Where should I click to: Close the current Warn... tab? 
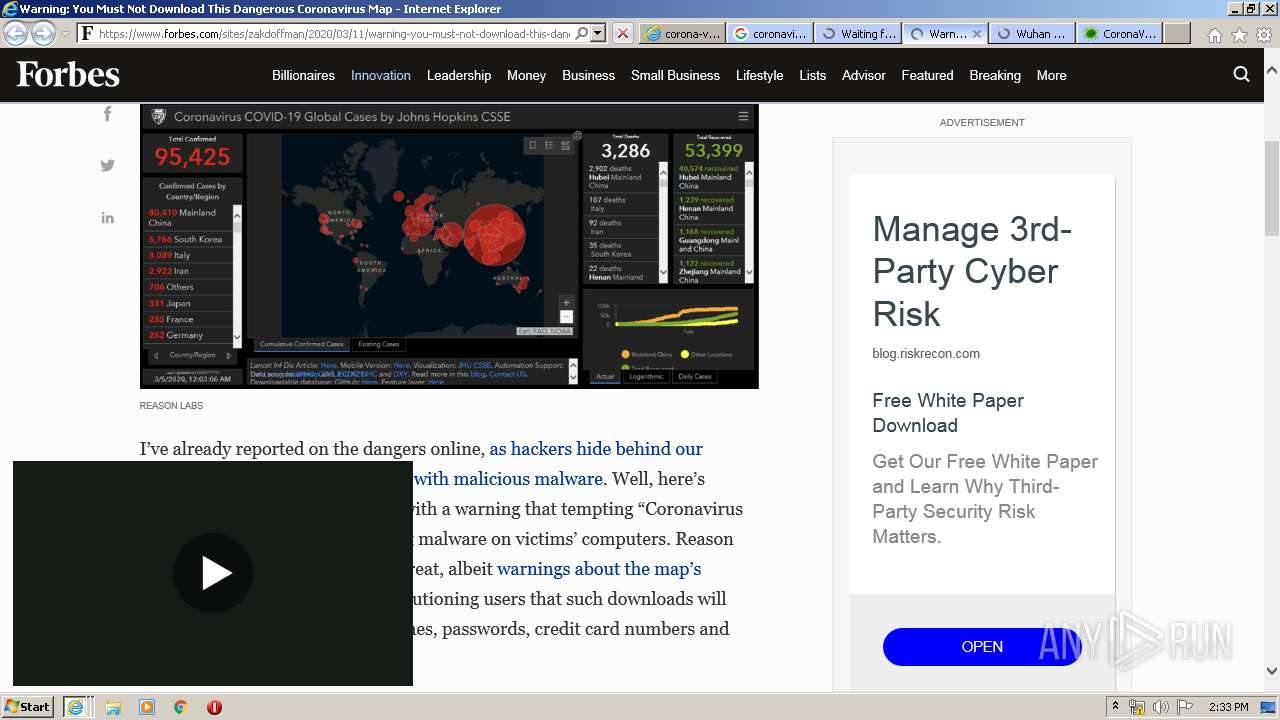click(x=977, y=33)
